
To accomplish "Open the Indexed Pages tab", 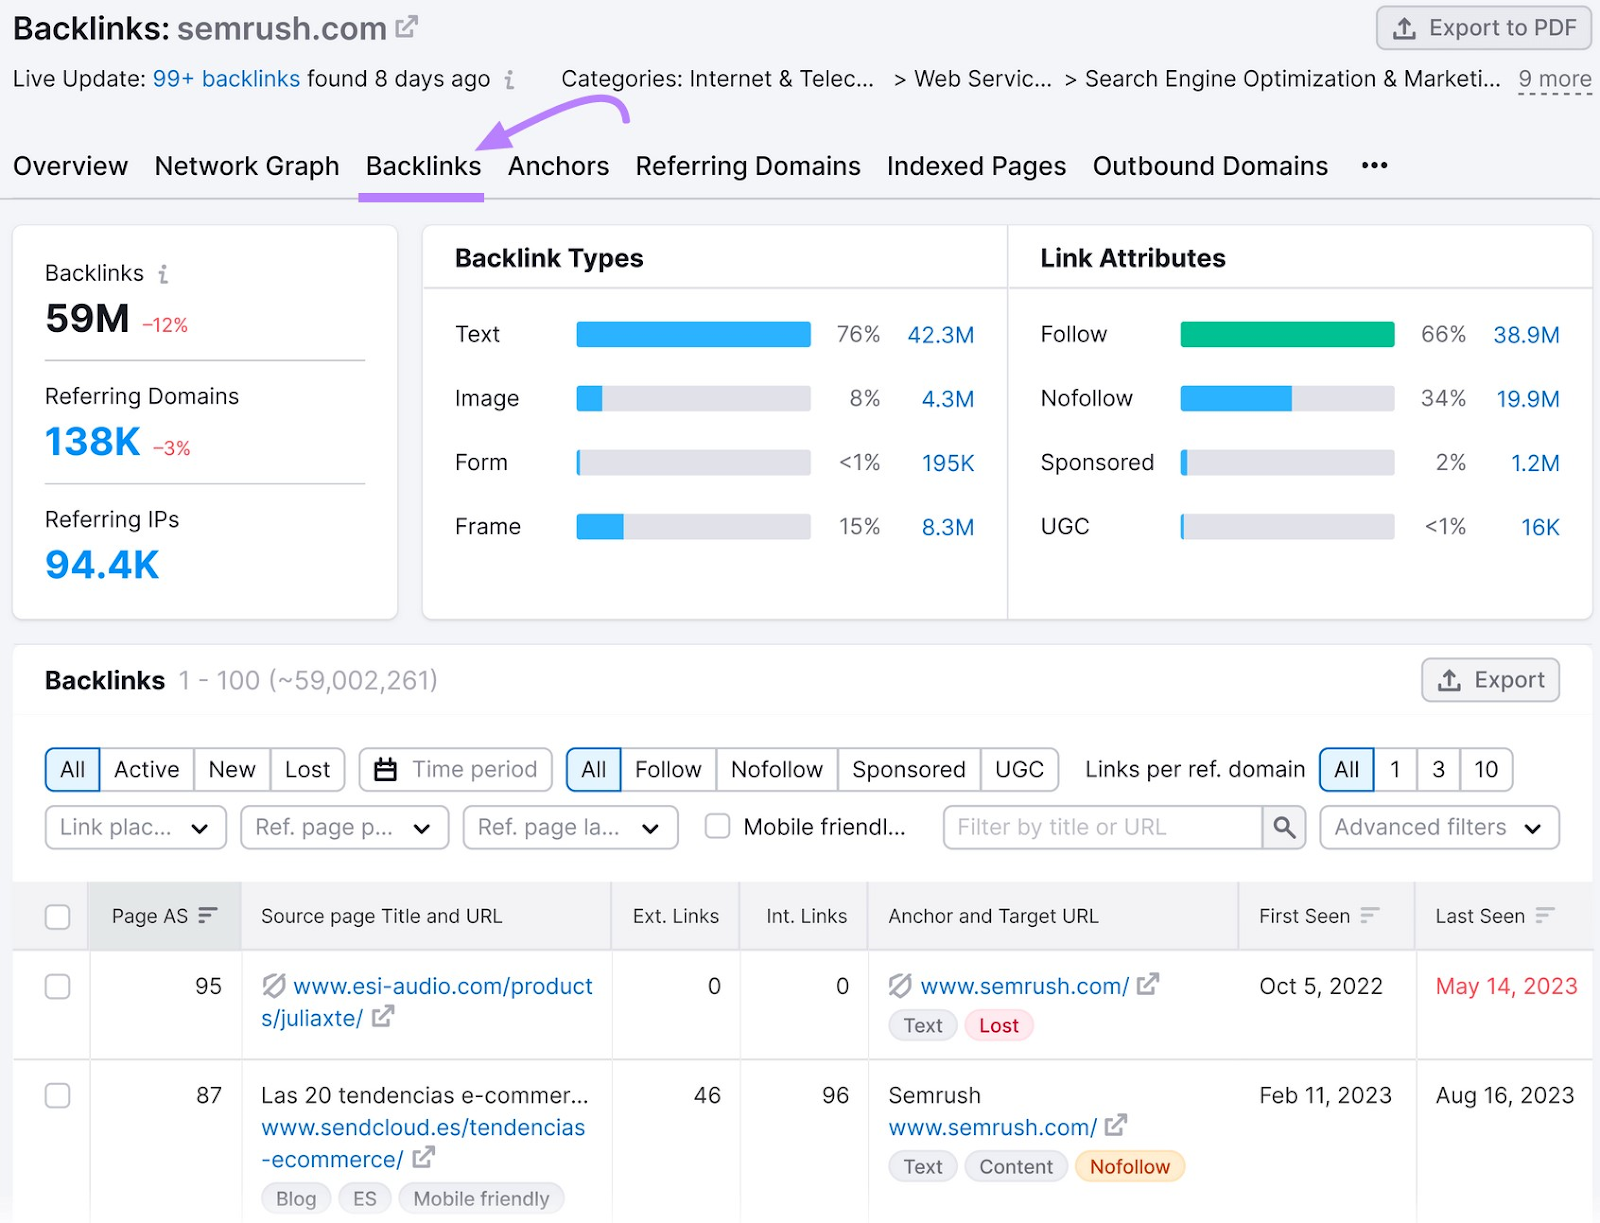I will tap(976, 166).
